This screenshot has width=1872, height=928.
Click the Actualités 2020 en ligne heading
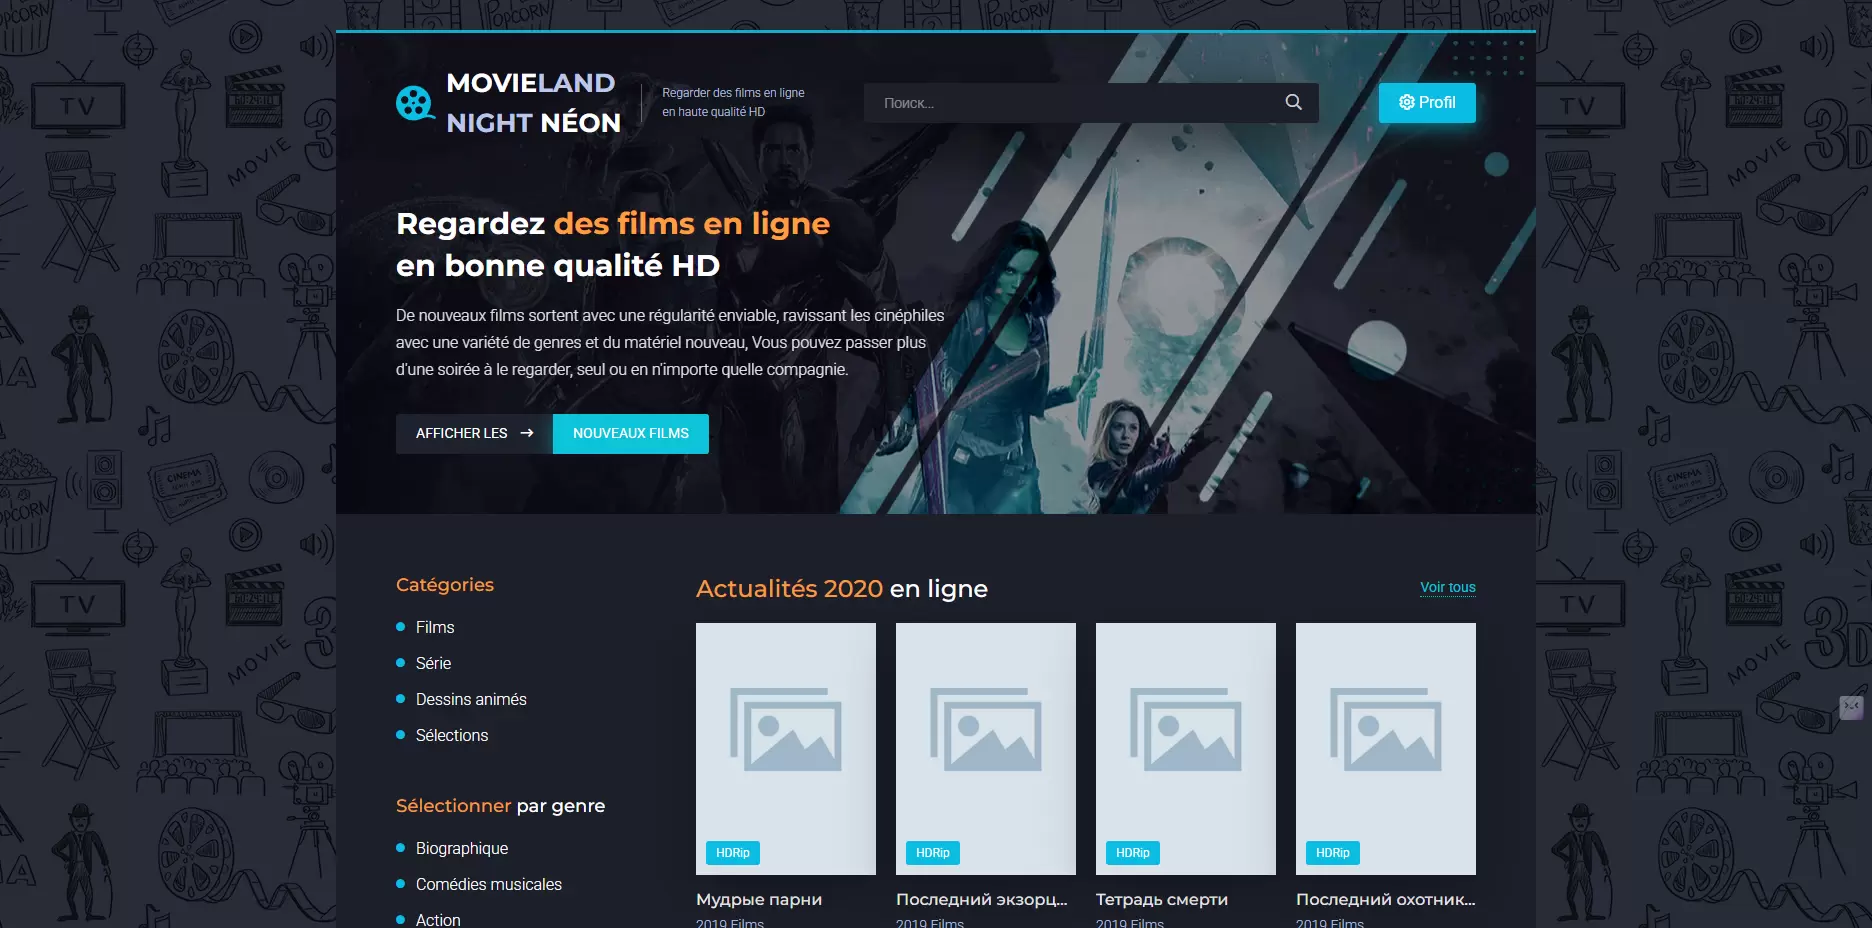click(842, 589)
